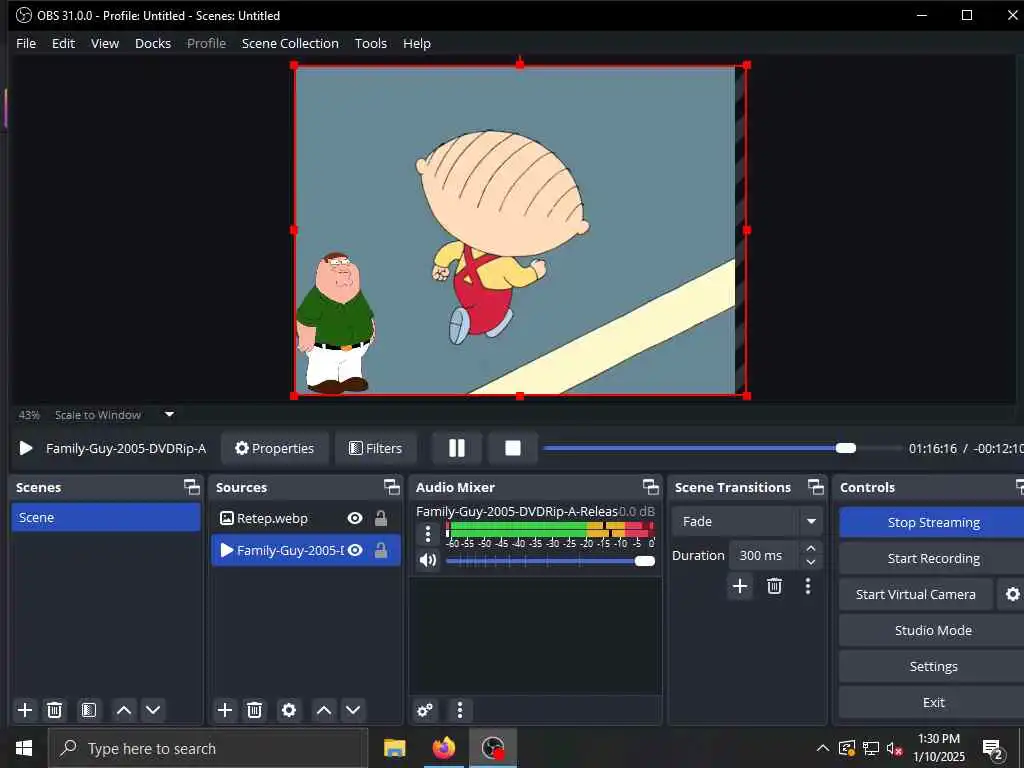The width and height of the screenshot is (1024, 768).
Task: Open the Fade transition dropdown
Action: 747,521
